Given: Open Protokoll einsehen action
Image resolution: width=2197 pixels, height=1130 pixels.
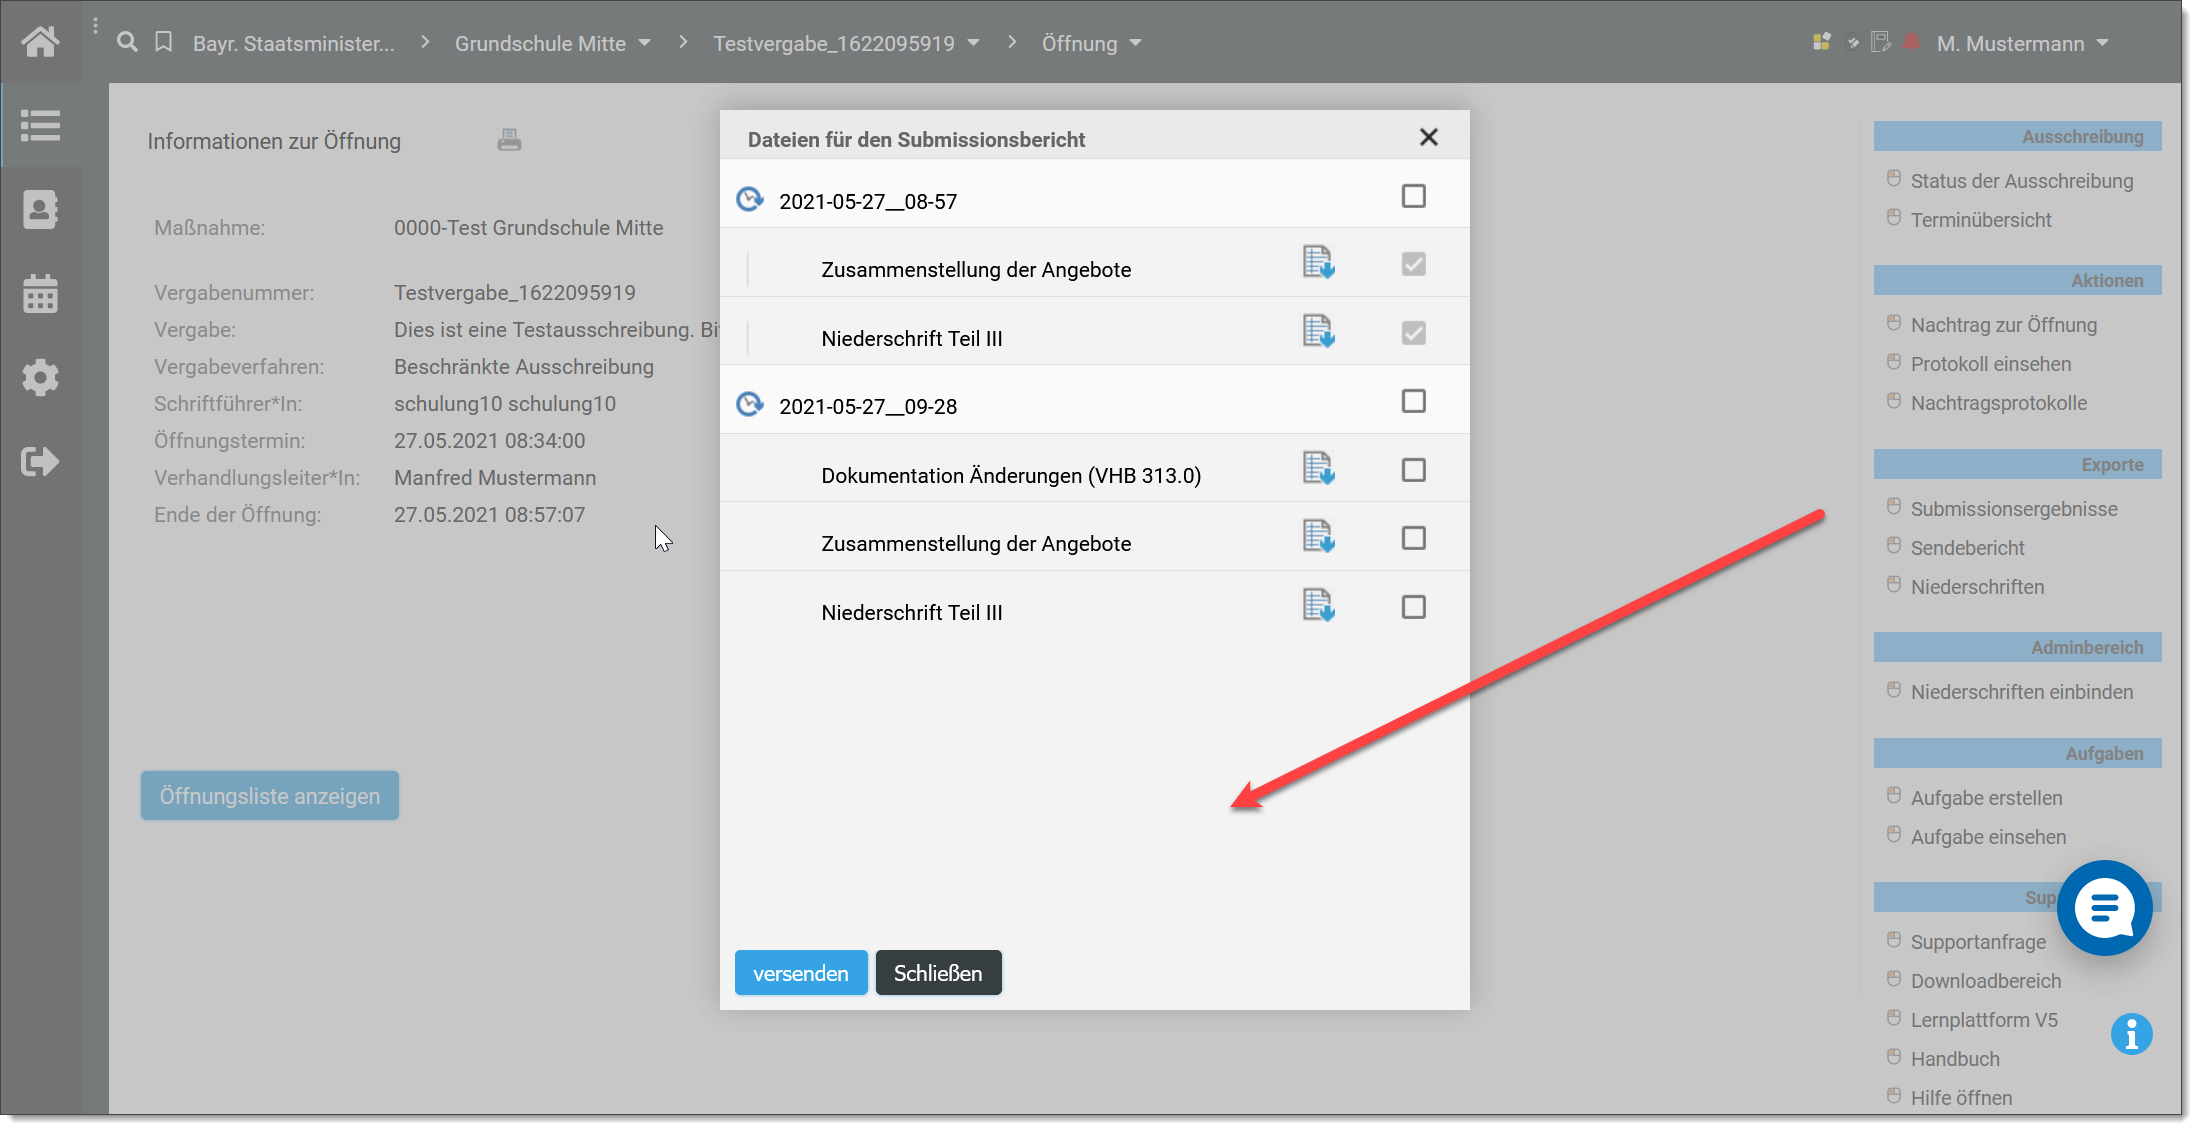Looking at the screenshot, I should pyautogui.click(x=1991, y=364).
